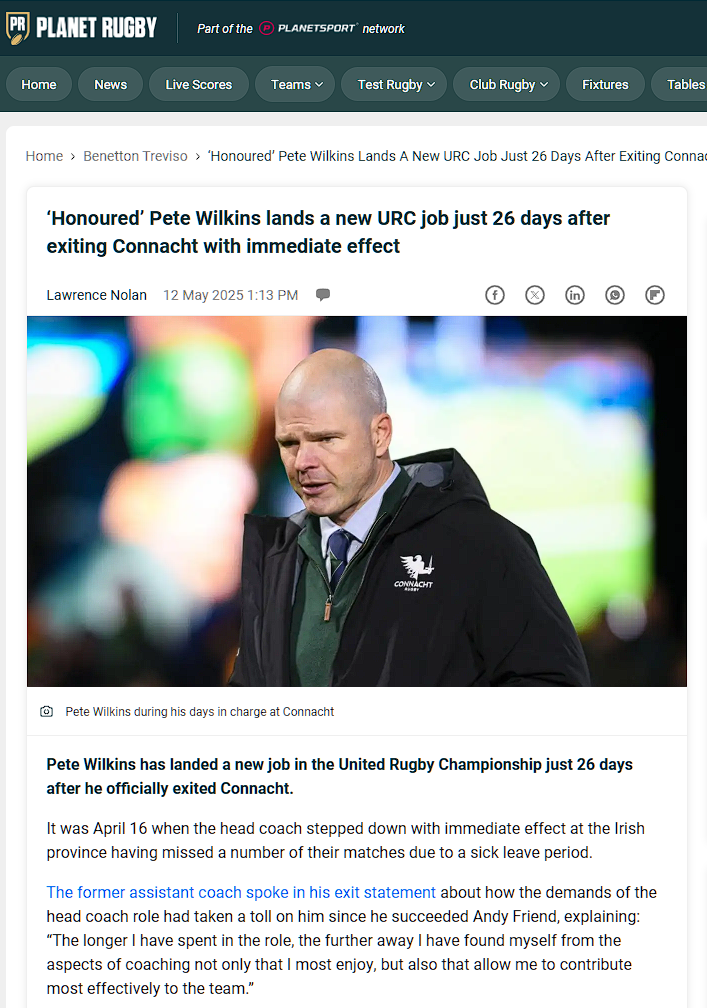Open the News nav item
The image size is (707, 1008).
click(x=111, y=84)
